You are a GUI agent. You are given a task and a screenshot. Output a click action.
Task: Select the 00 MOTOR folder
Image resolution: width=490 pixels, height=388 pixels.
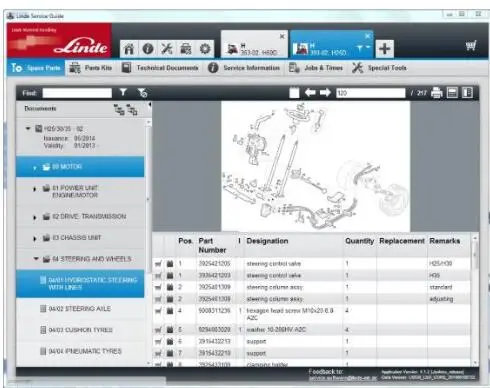click(80, 166)
